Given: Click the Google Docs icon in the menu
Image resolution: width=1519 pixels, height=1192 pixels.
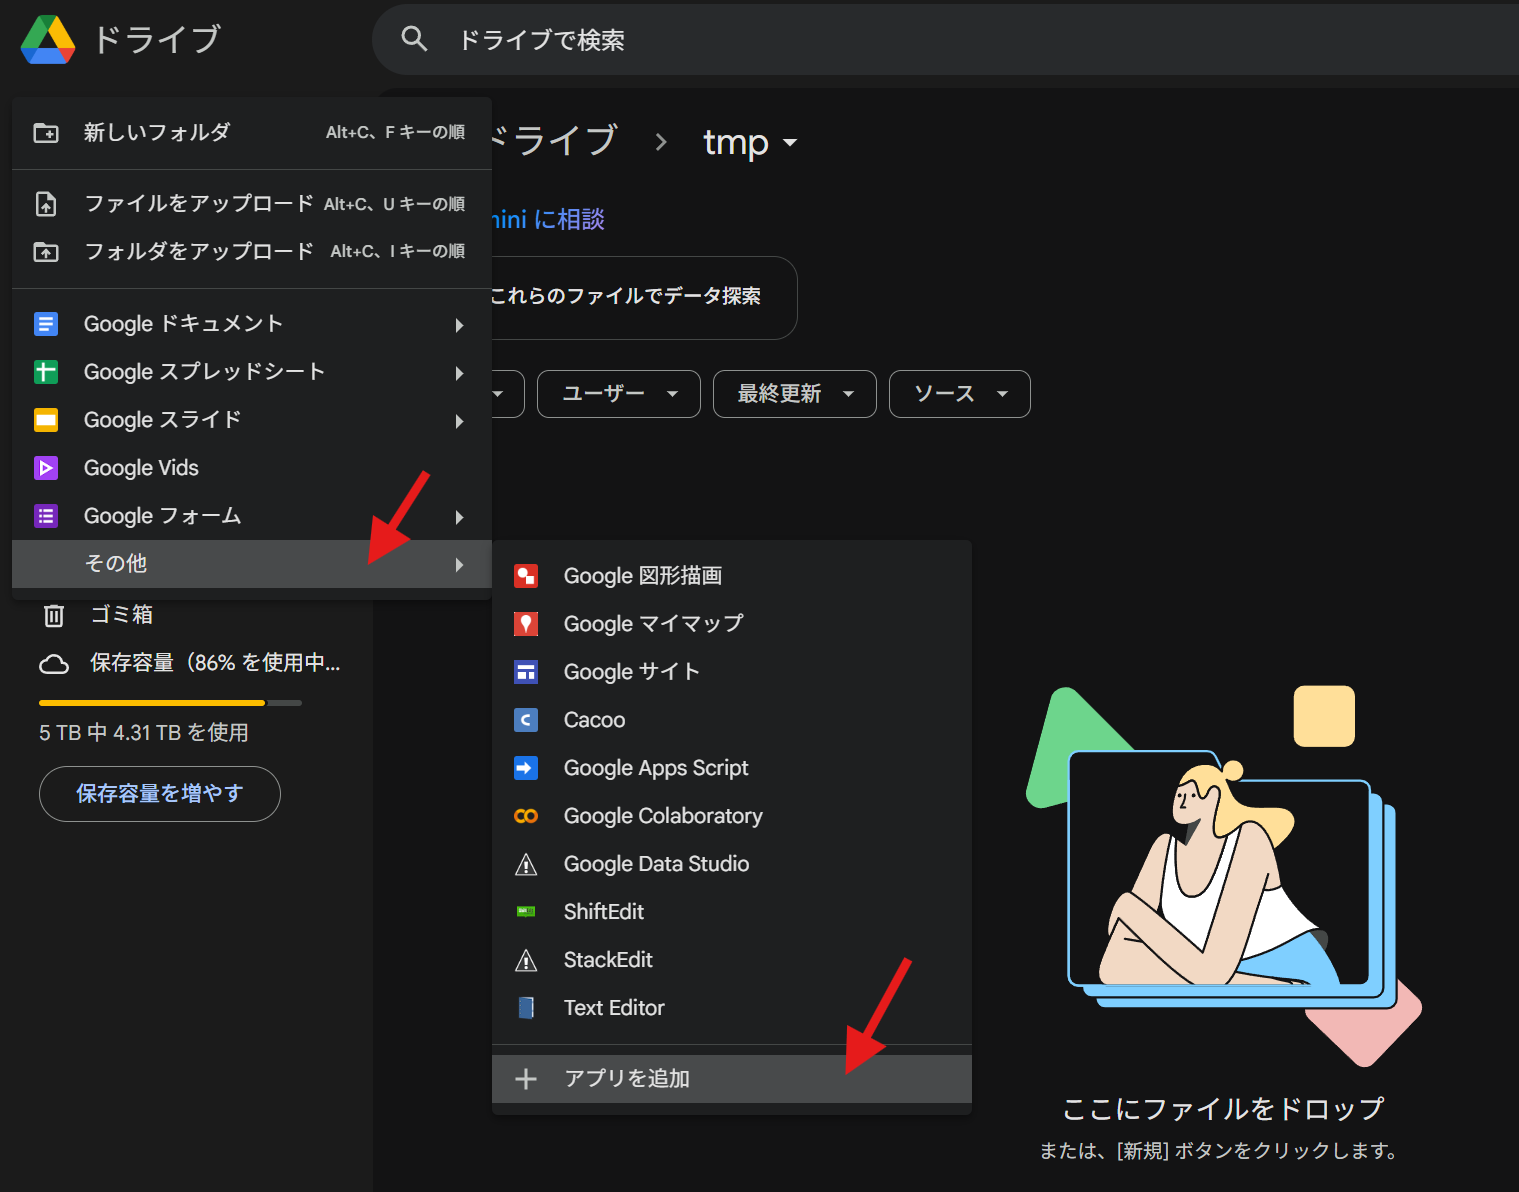Looking at the screenshot, I should coord(46,324).
